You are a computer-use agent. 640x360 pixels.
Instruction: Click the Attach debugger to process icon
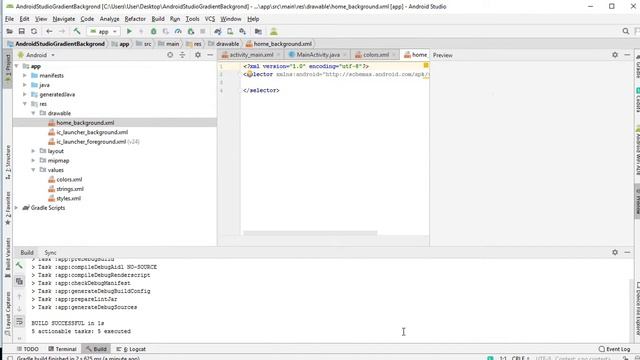coord(191,31)
